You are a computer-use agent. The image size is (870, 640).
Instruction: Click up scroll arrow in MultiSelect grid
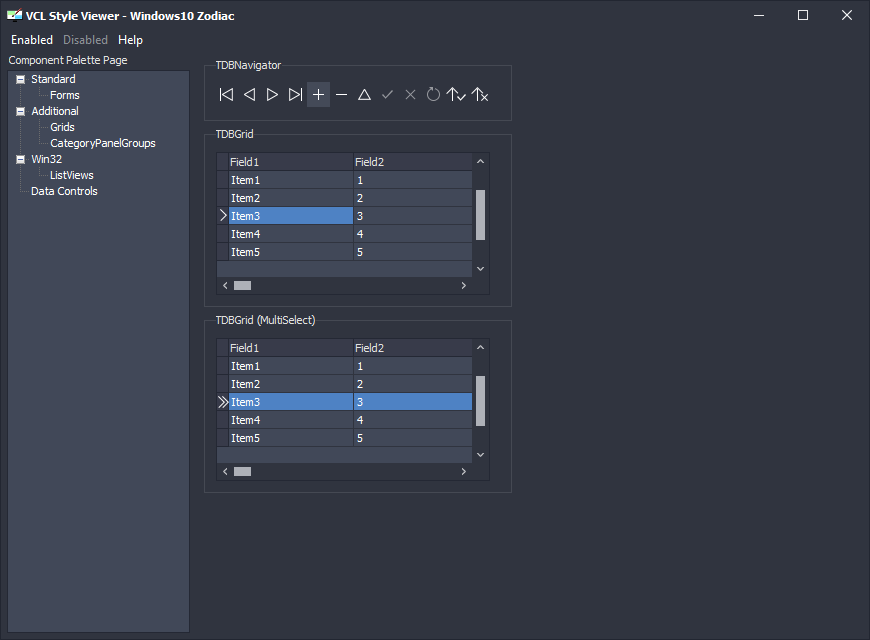tap(480, 347)
